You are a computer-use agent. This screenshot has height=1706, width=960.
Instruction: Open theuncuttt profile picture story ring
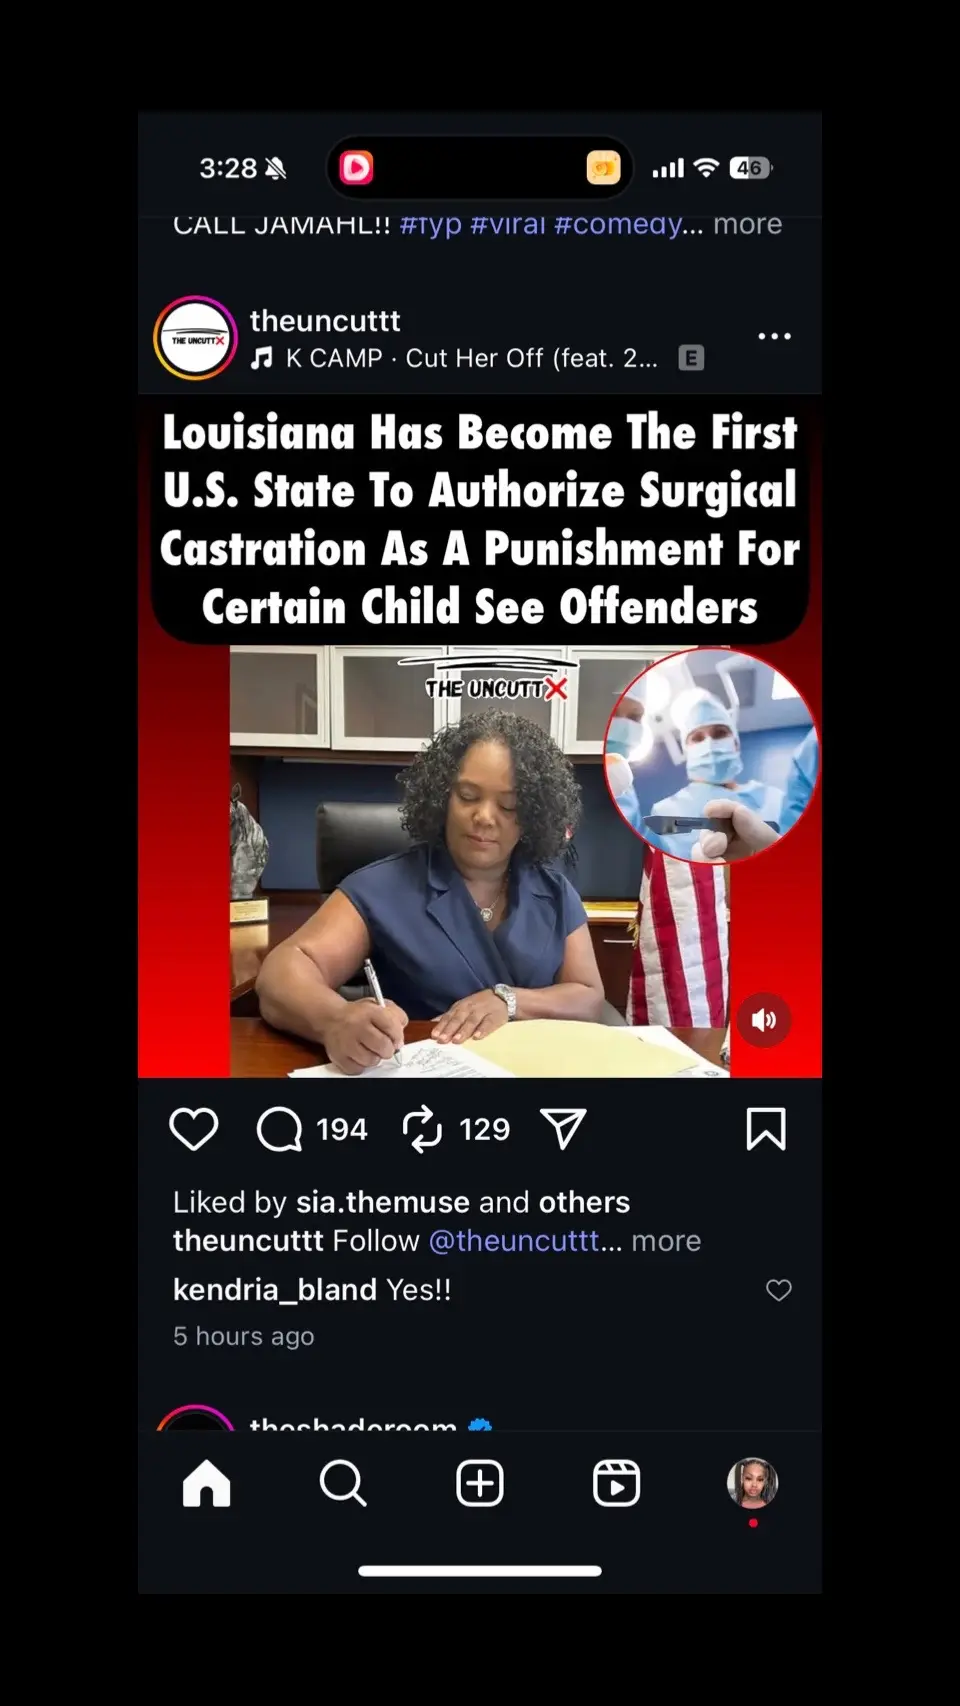tap(196, 338)
